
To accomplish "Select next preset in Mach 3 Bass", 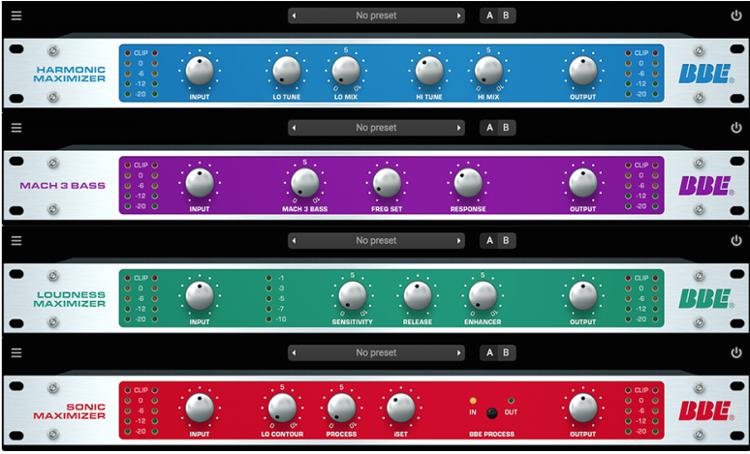I will (x=459, y=128).
